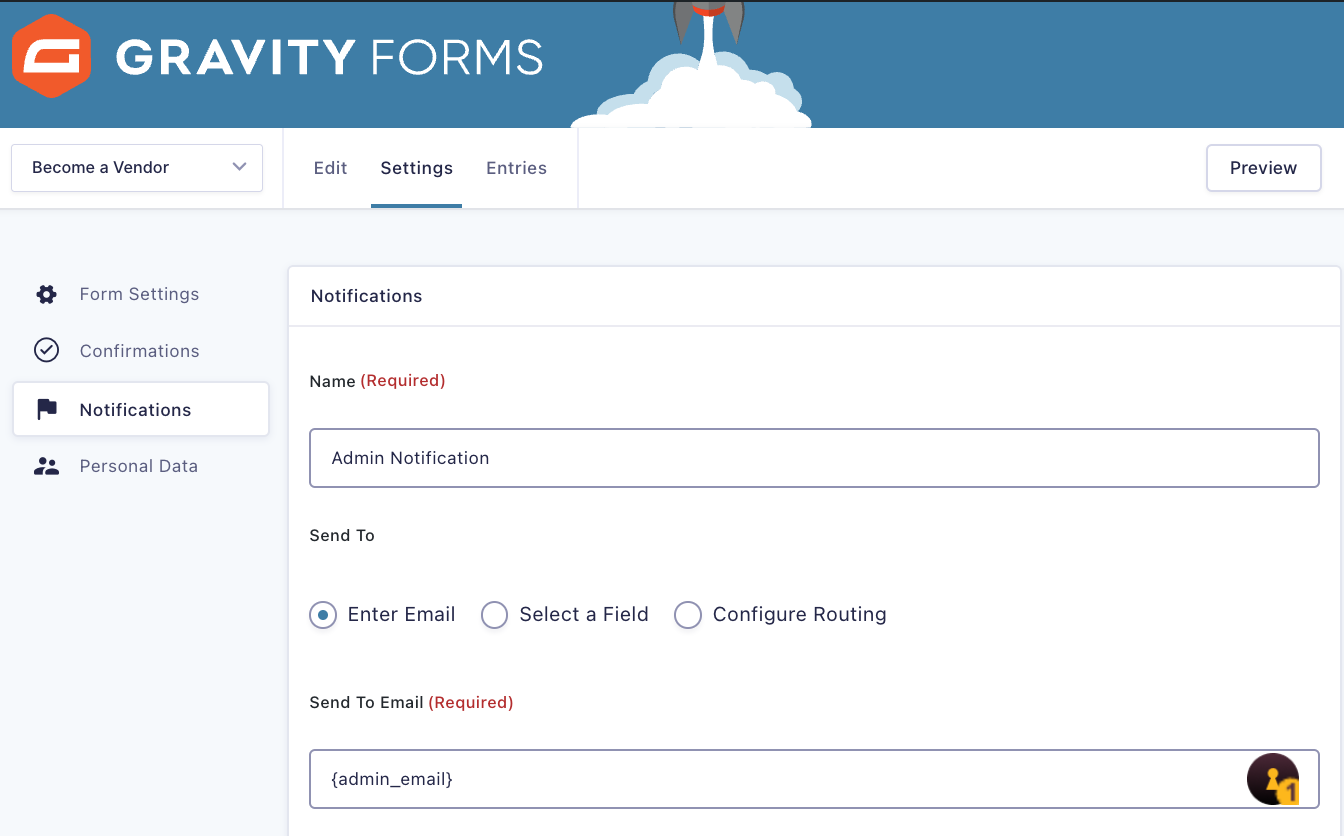Click the Settings tab
Viewport: 1344px width, 836px height.
point(416,168)
